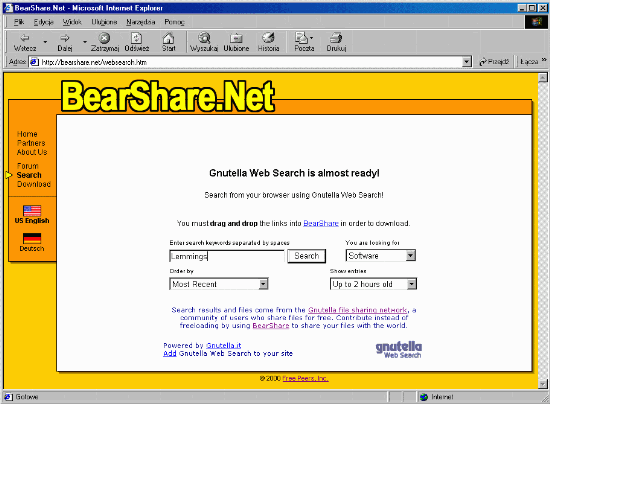Open the Software file type dropdown

point(411,256)
